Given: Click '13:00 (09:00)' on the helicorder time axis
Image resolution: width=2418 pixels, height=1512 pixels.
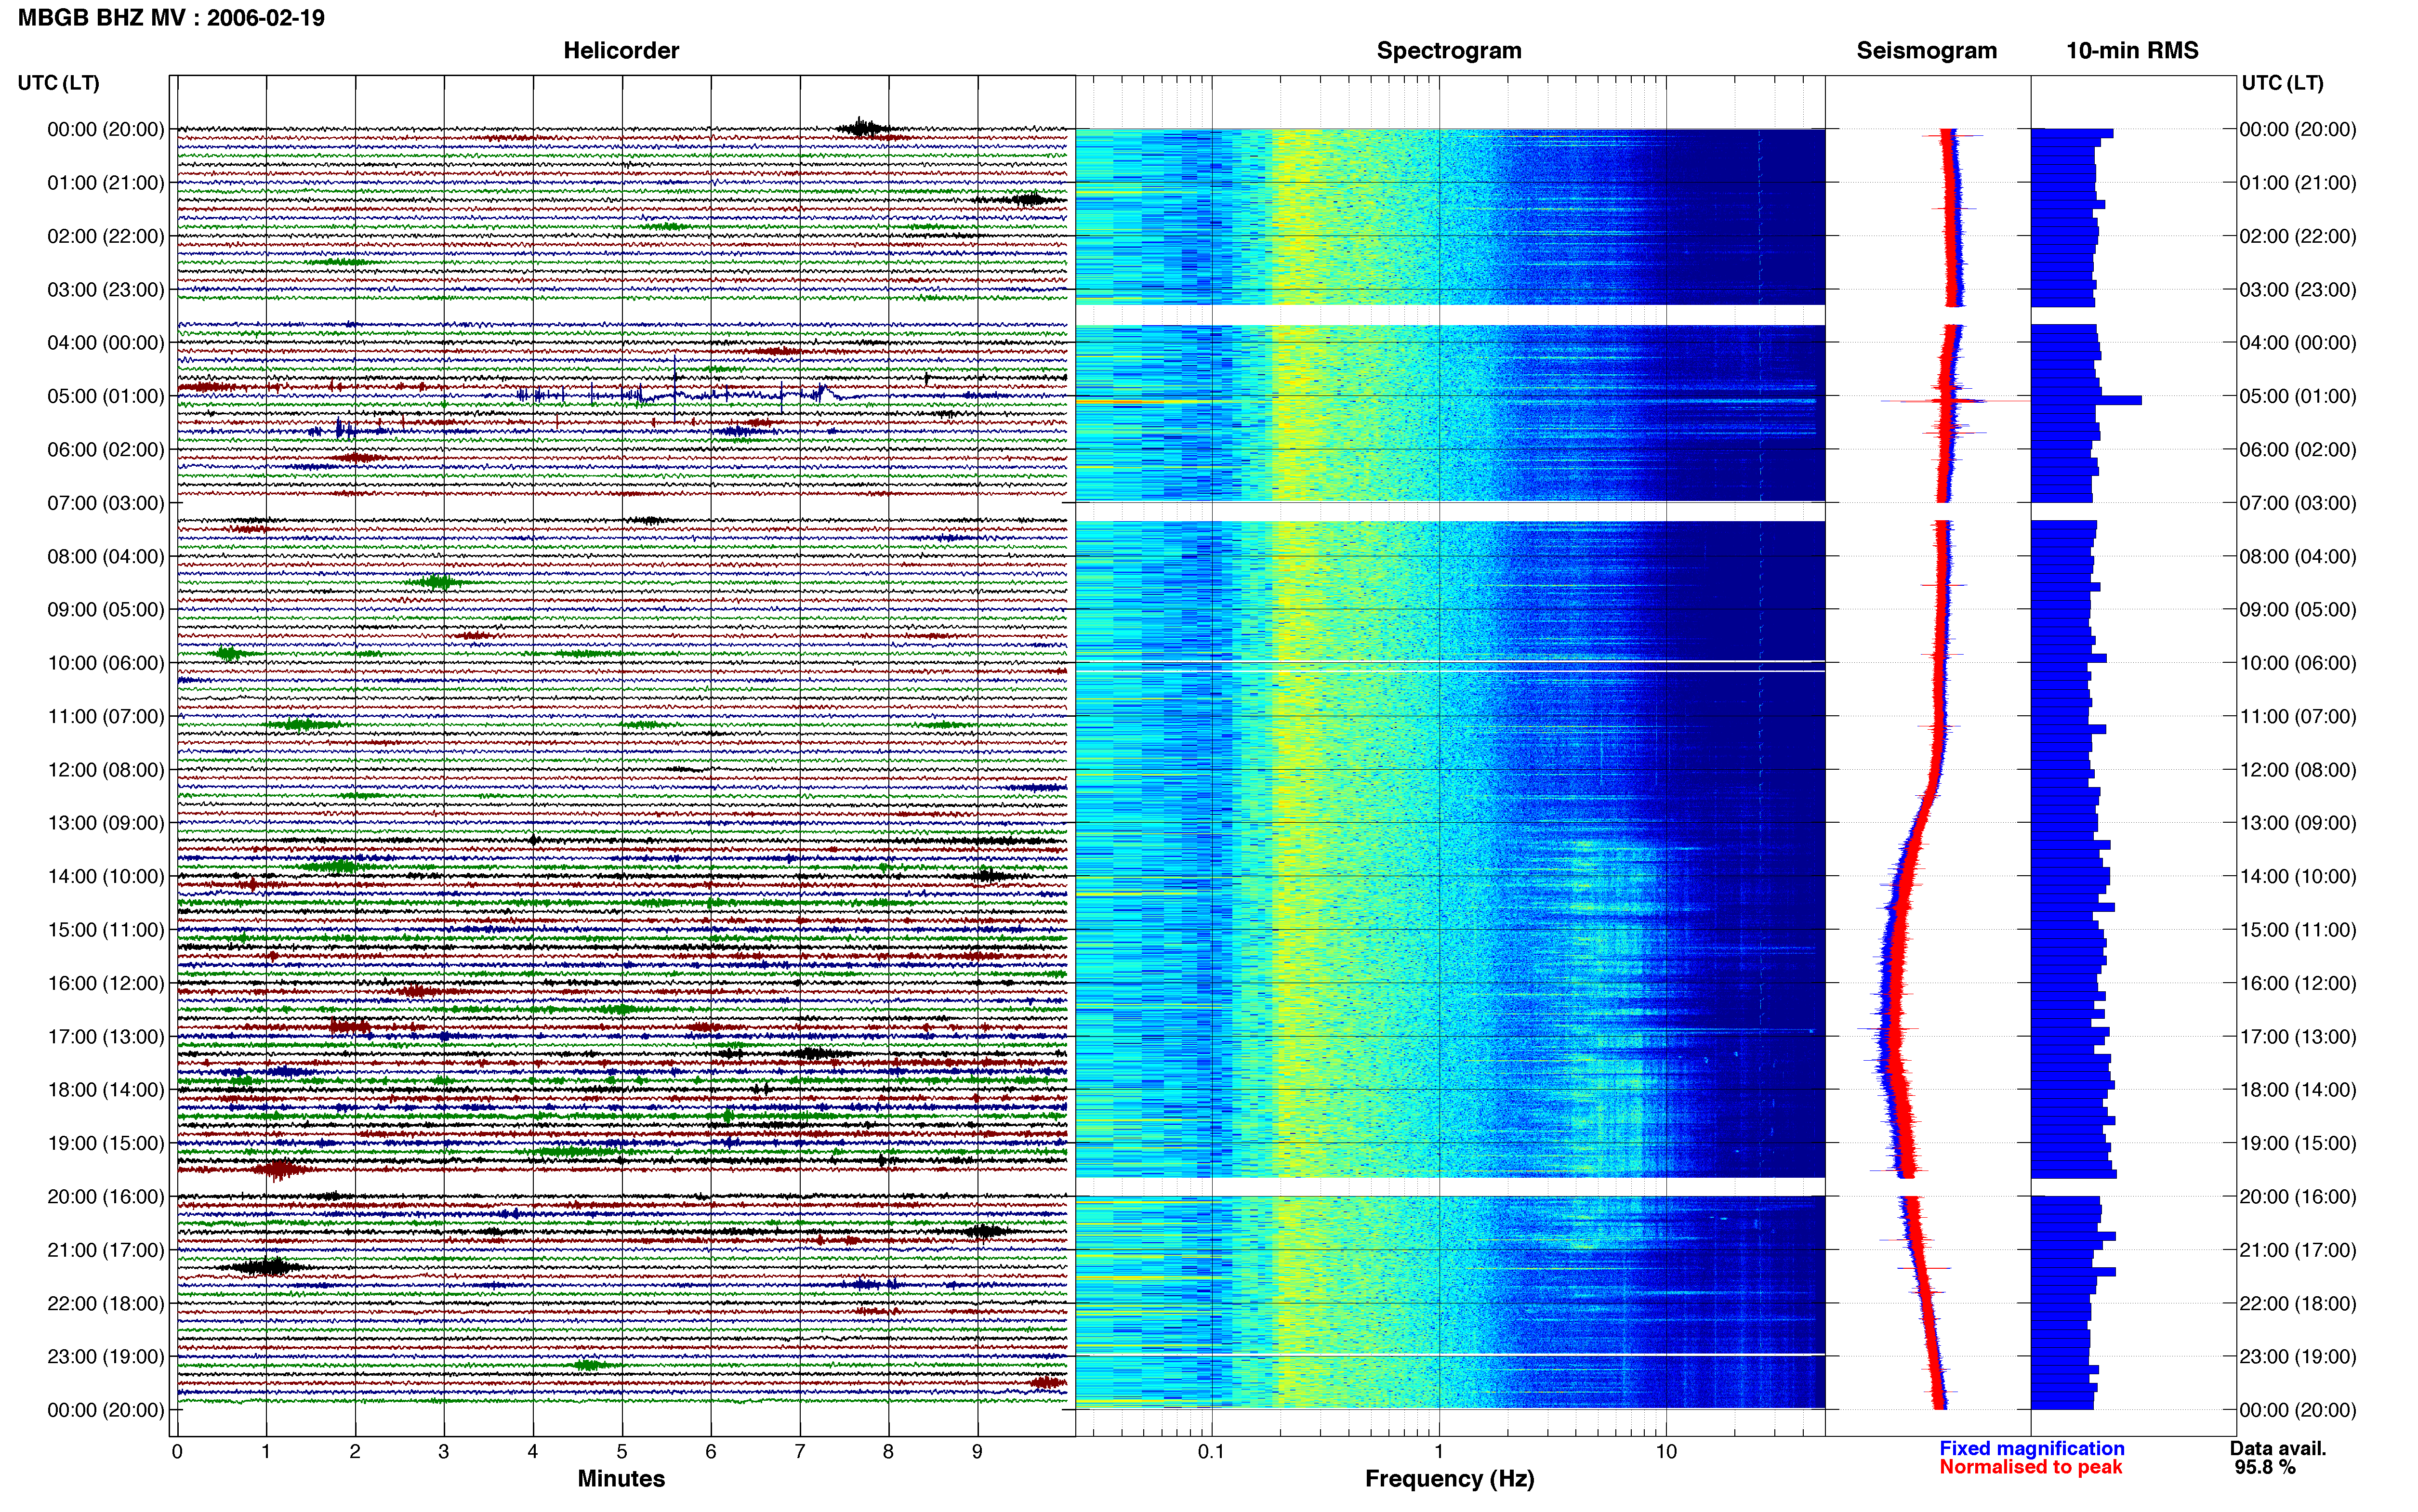Looking at the screenshot, I should [106, 823].
